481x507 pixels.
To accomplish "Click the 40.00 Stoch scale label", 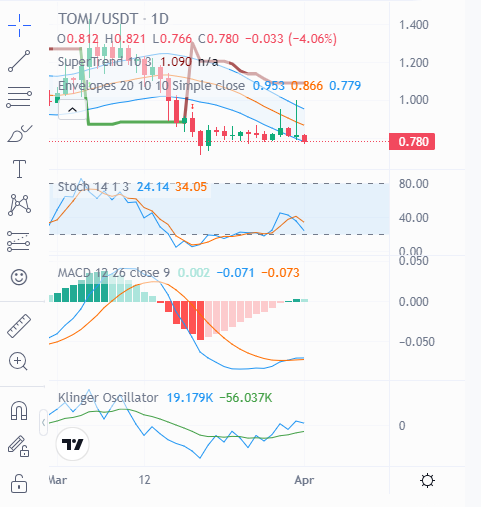I will [x=414, y=218].
